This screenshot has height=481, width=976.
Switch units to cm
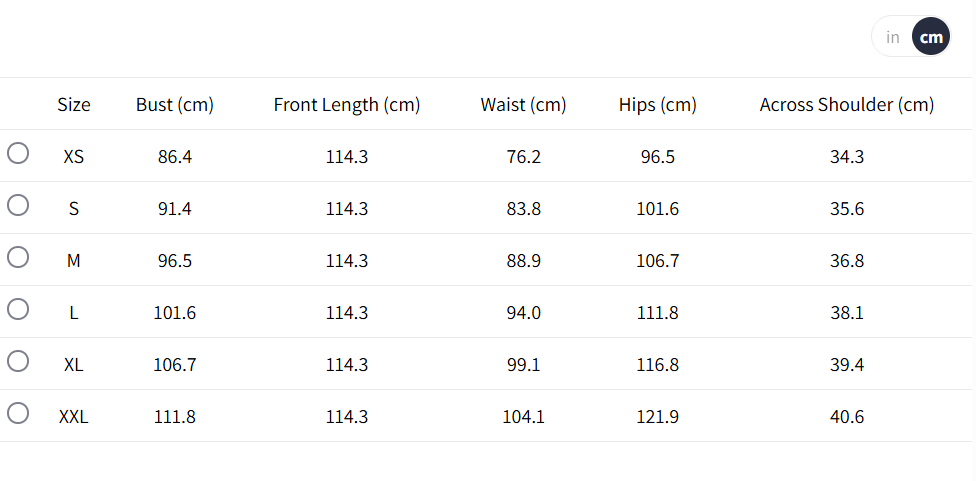(931, 37)
